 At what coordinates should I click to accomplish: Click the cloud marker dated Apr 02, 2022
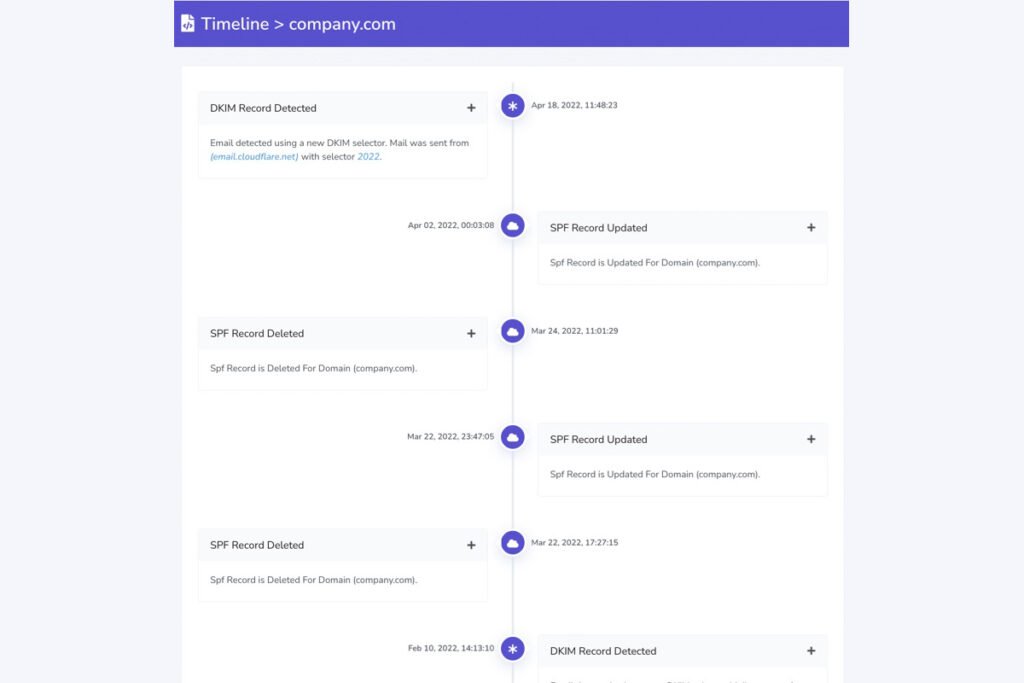click(513, 226)
